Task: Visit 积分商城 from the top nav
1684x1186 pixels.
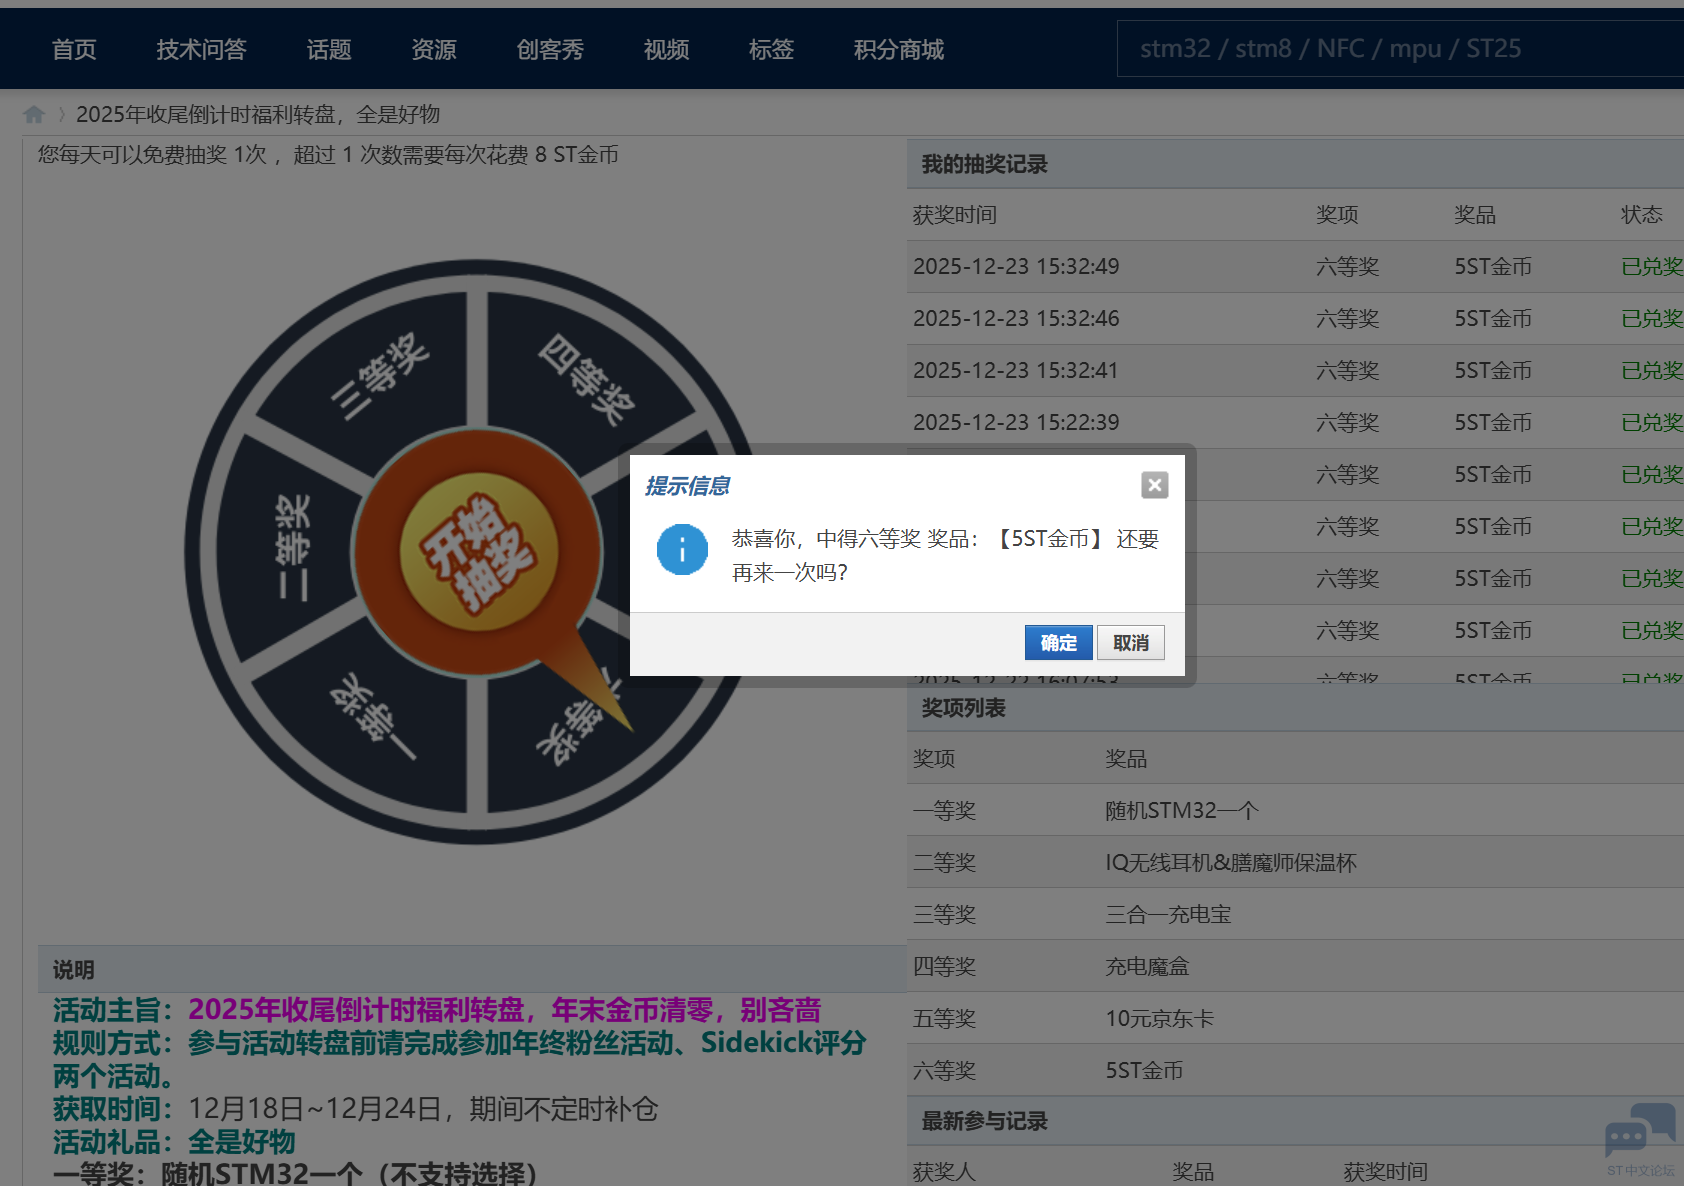Action: point(899,49)
